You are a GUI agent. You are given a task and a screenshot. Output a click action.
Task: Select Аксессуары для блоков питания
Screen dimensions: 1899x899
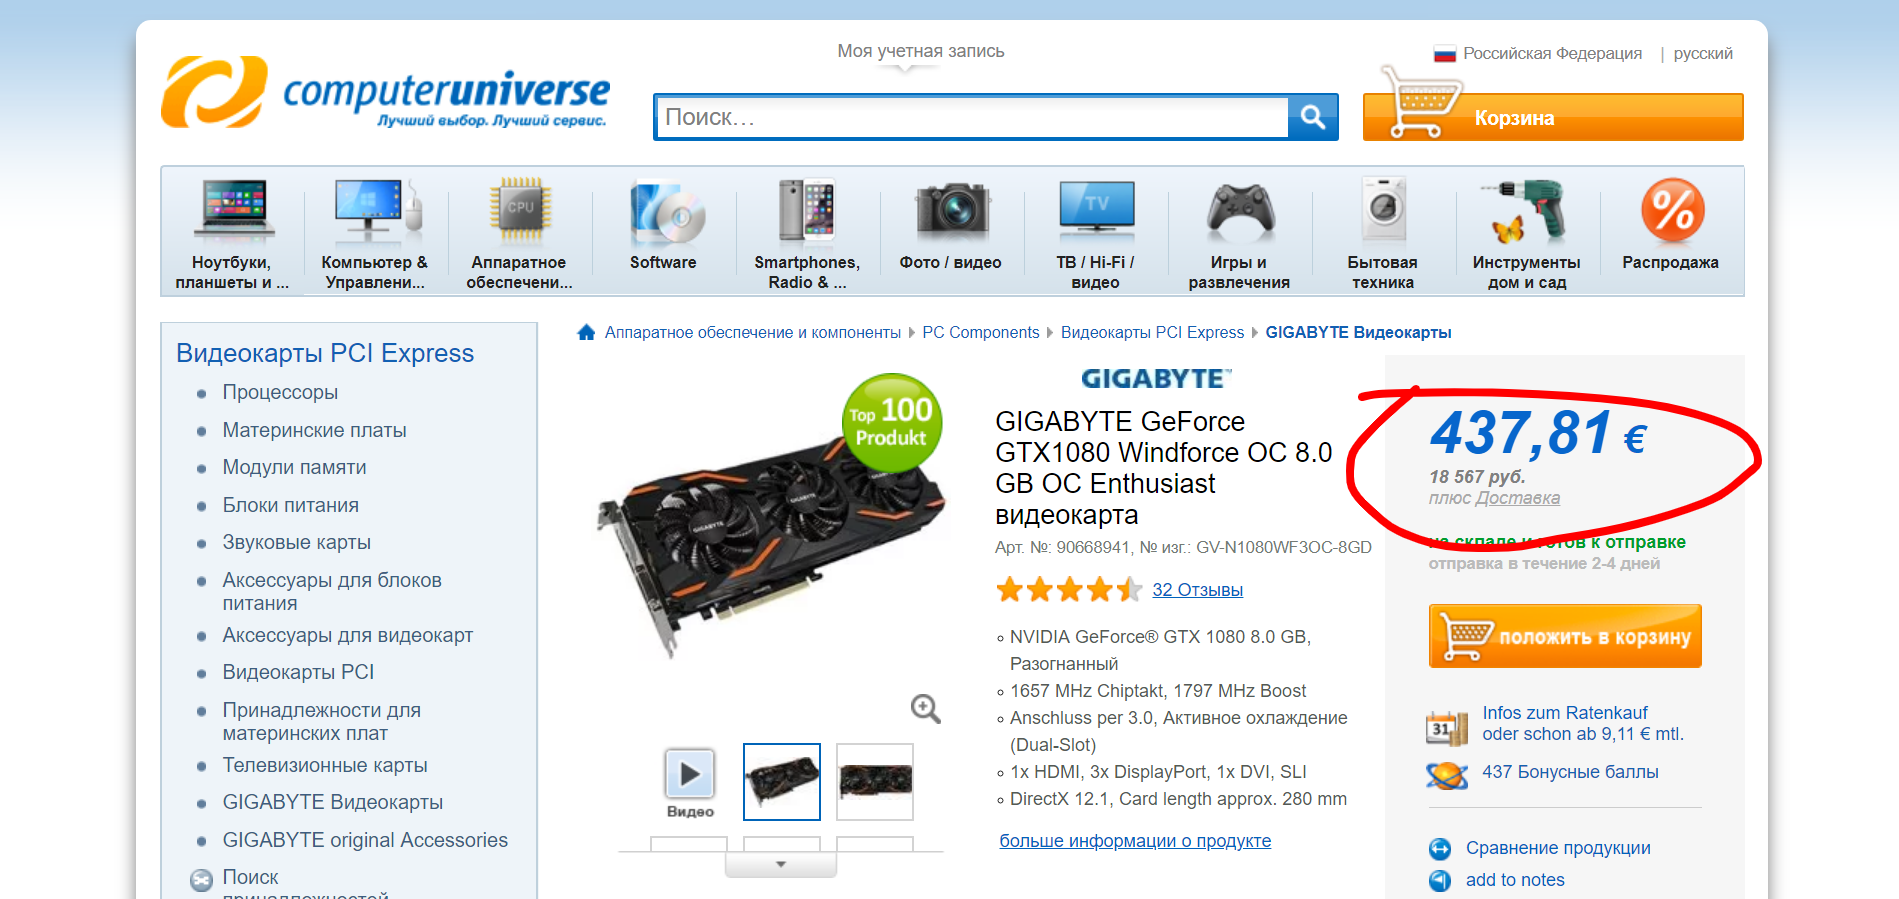tap(331, 591)
